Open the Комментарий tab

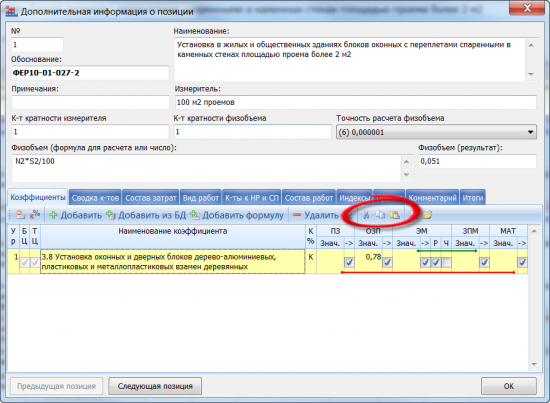[432, 198]
